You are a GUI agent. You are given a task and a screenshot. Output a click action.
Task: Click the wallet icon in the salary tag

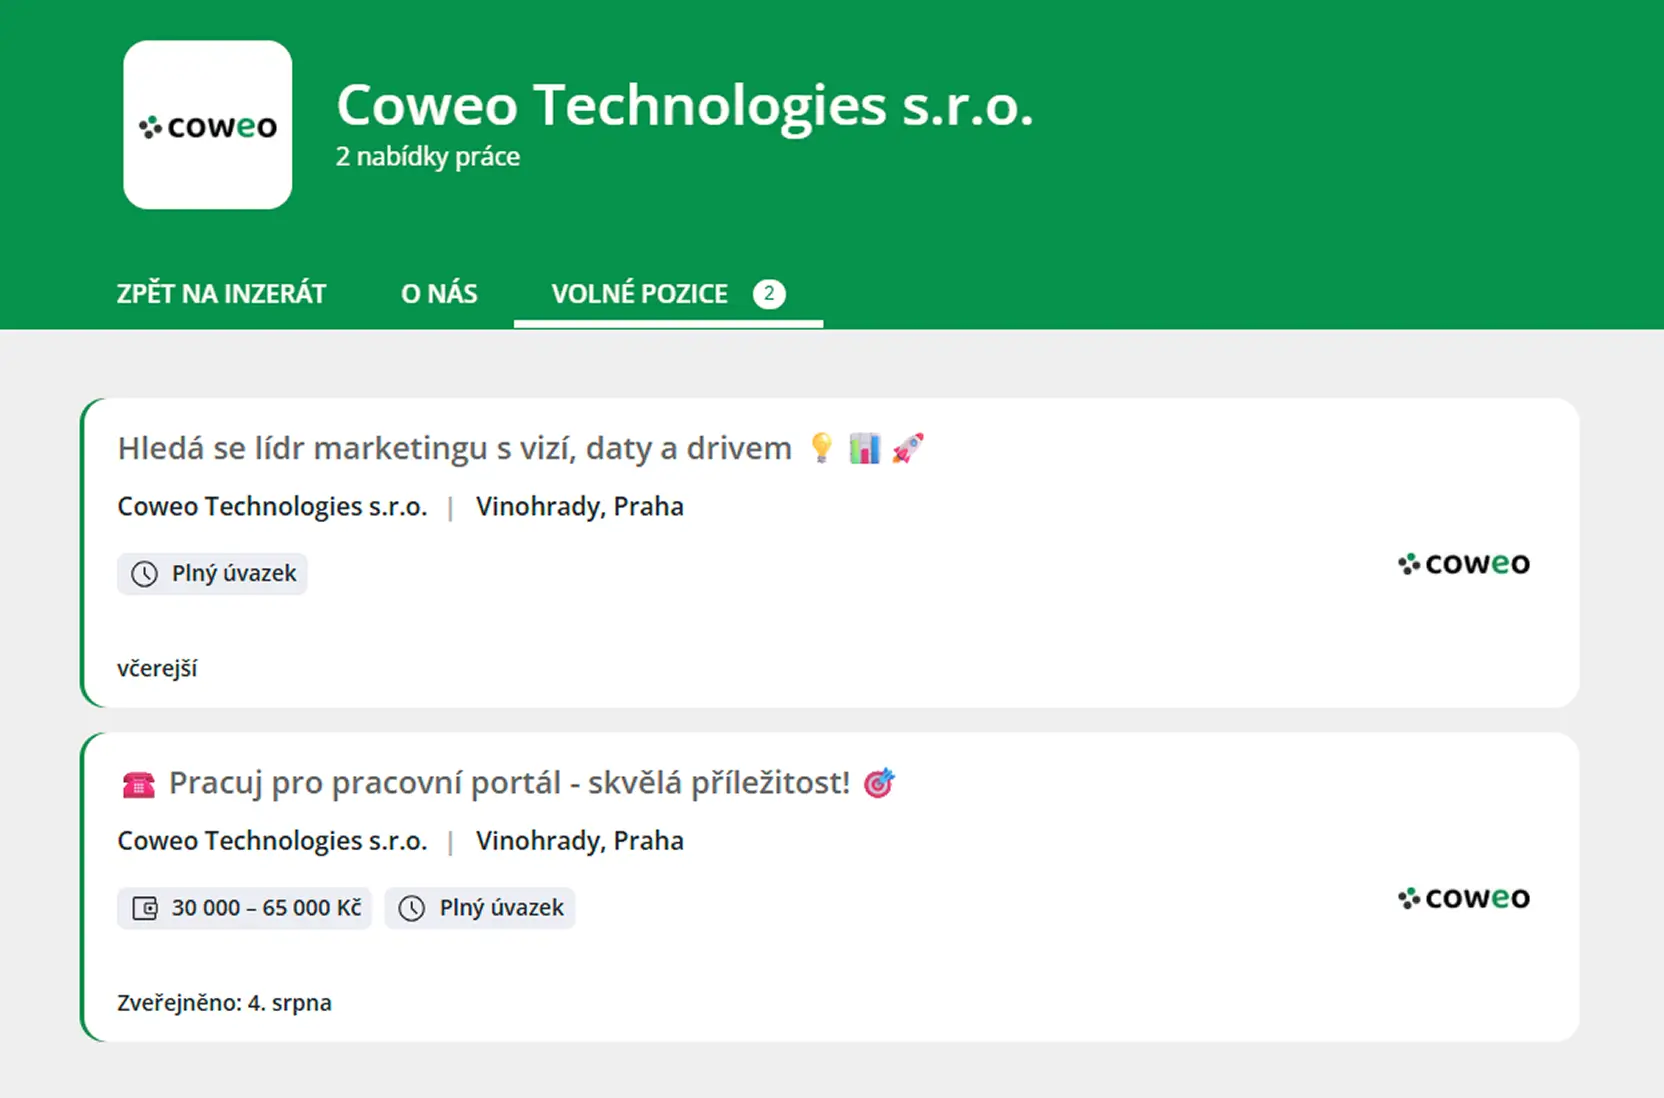click(x=145, y=908)
